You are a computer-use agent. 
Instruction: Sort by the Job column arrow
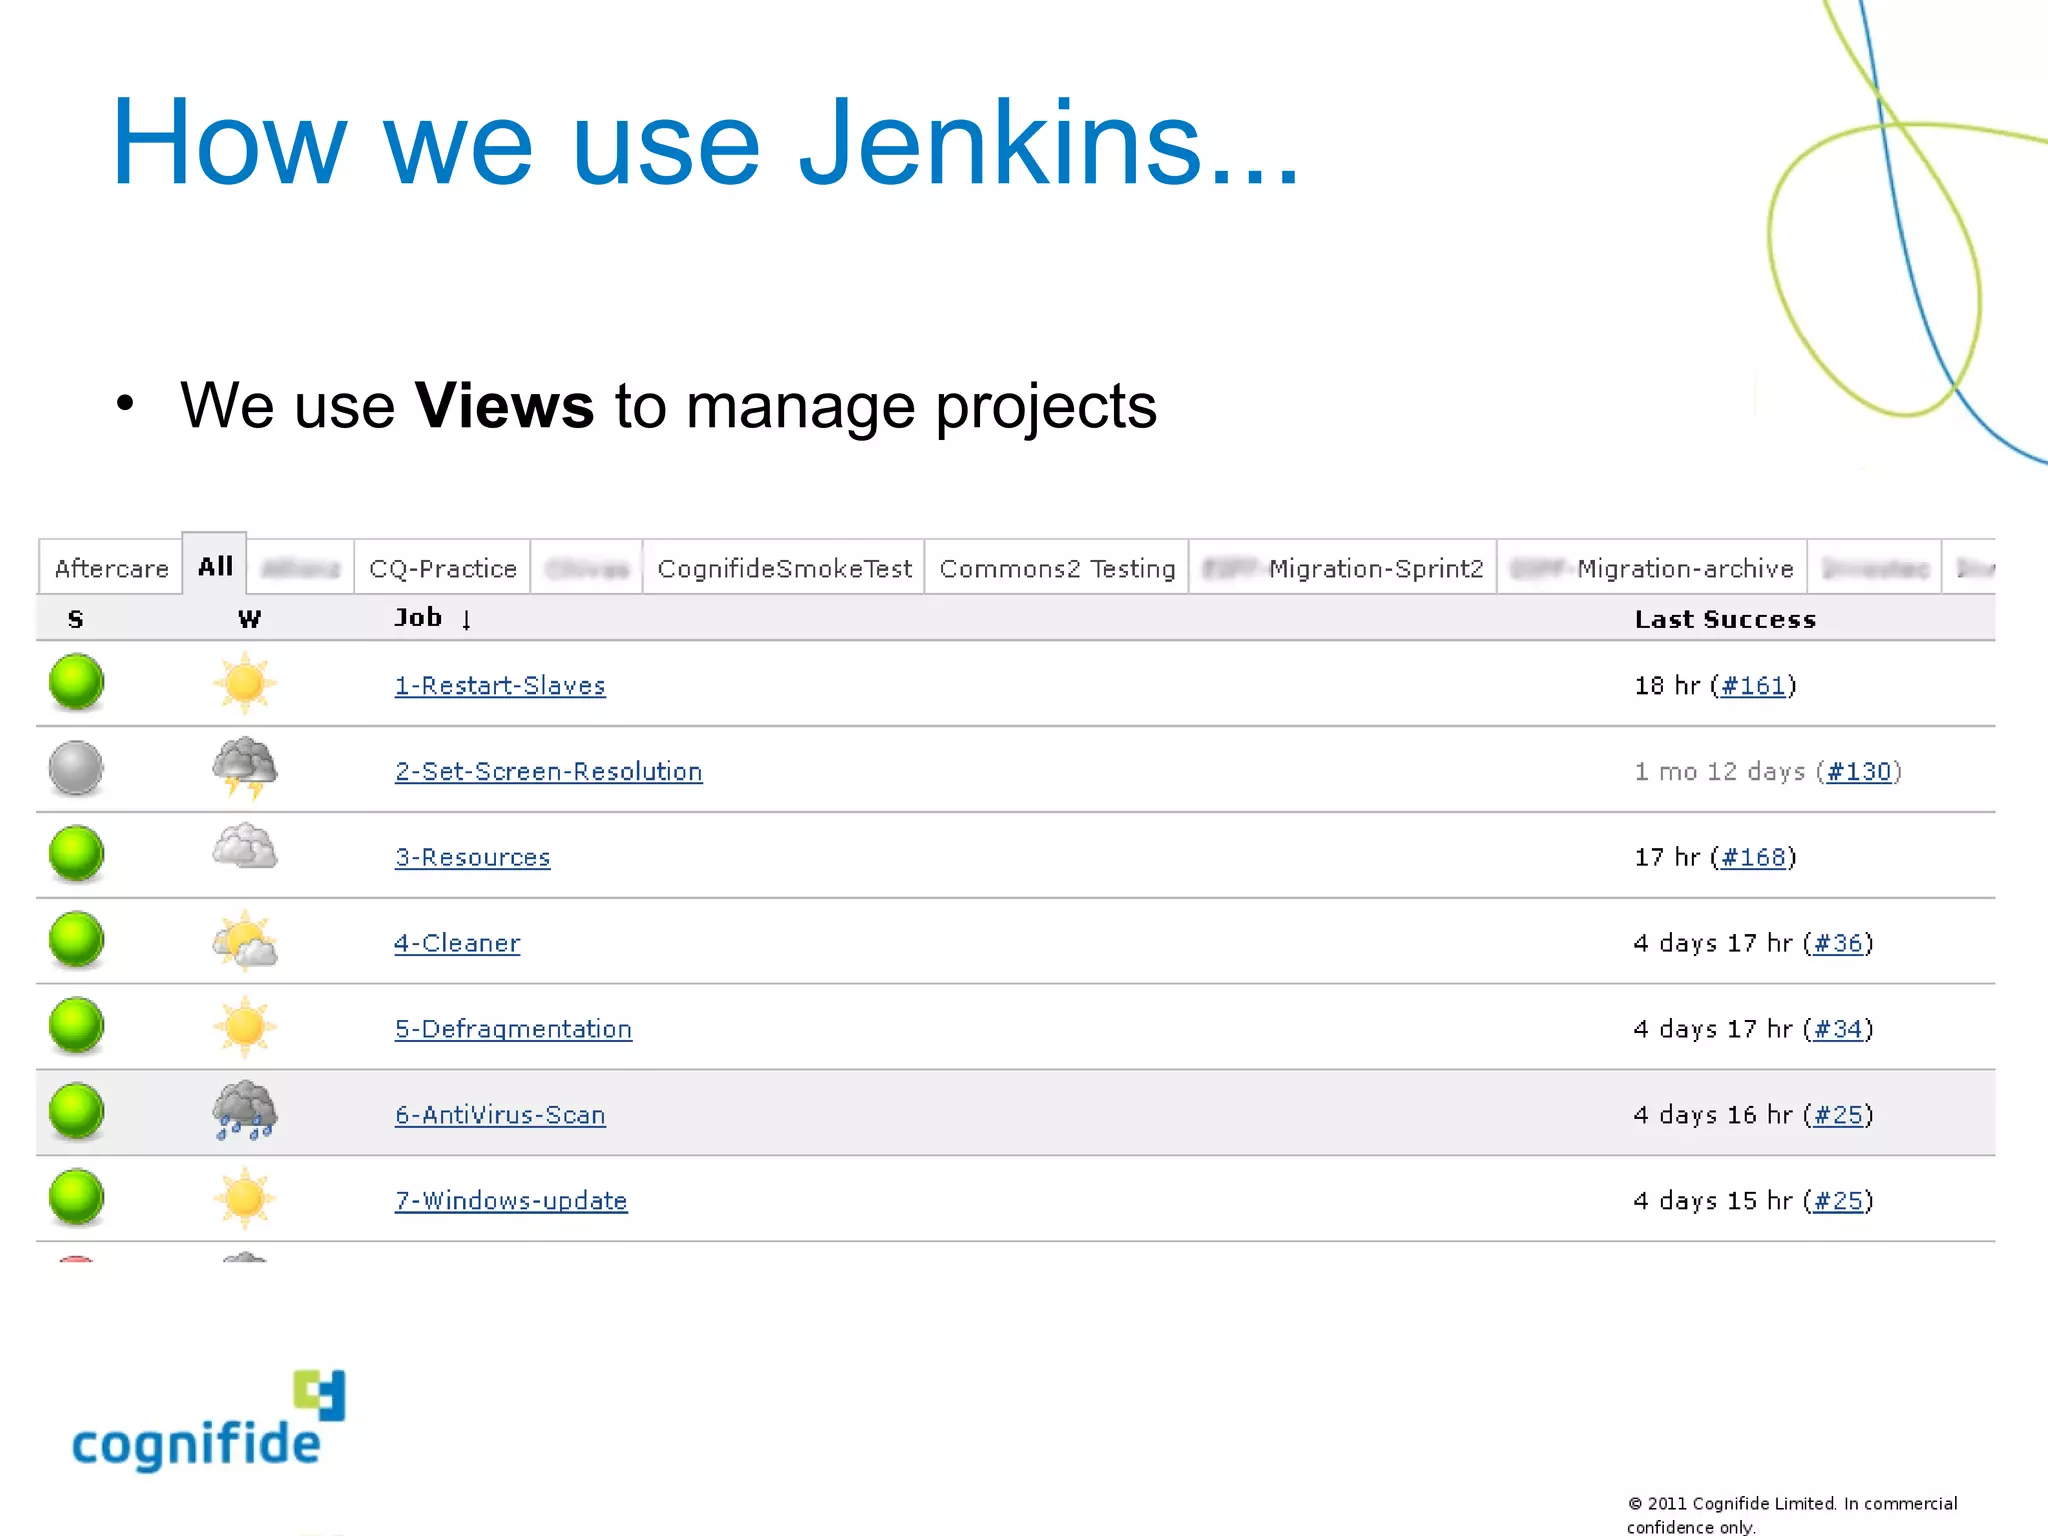(466, 619)
